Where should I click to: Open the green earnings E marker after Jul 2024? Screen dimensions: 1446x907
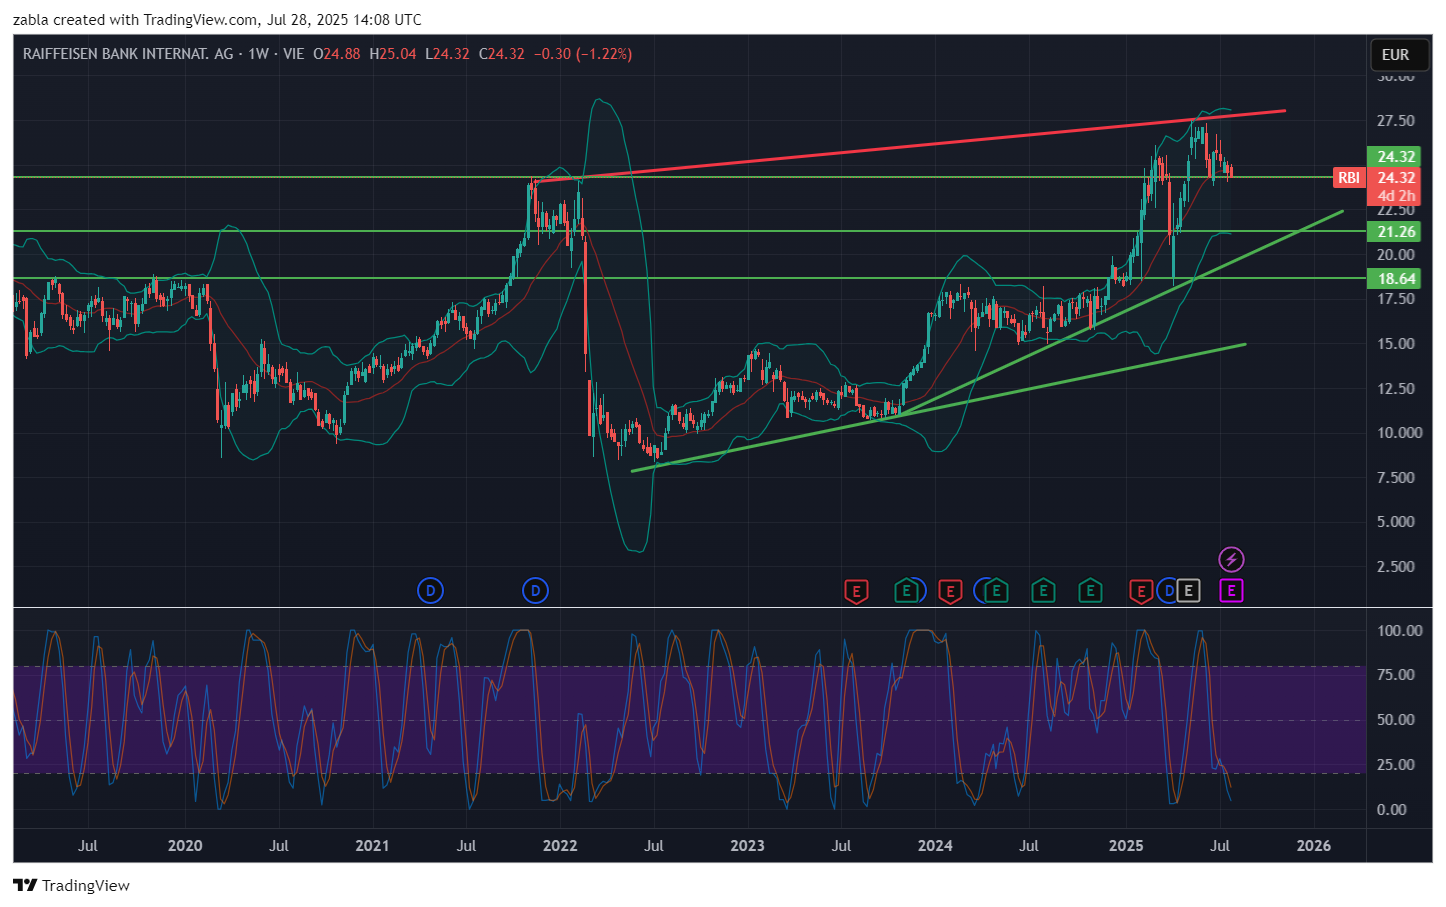(x=1043, y=591)
